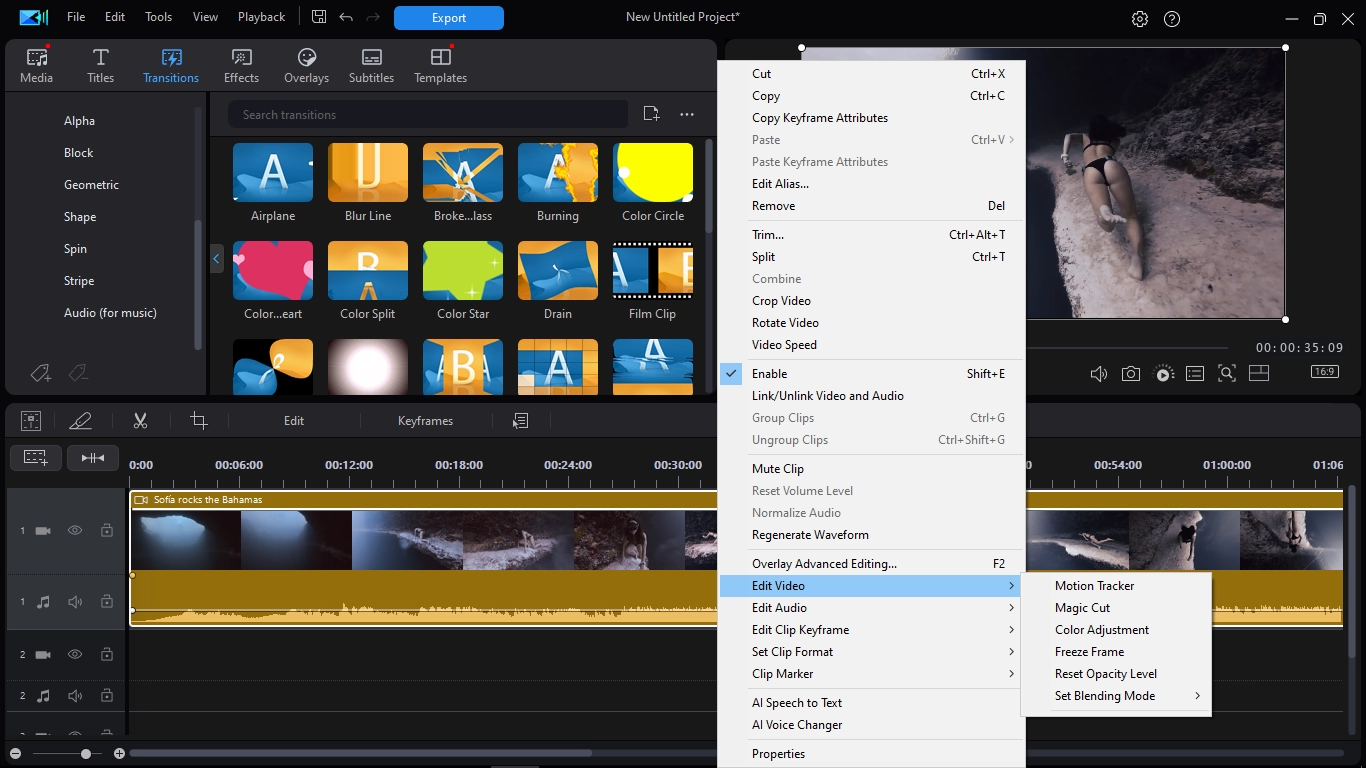Click the undo arrow icon
1366x768 pixels.
(346, 18)
